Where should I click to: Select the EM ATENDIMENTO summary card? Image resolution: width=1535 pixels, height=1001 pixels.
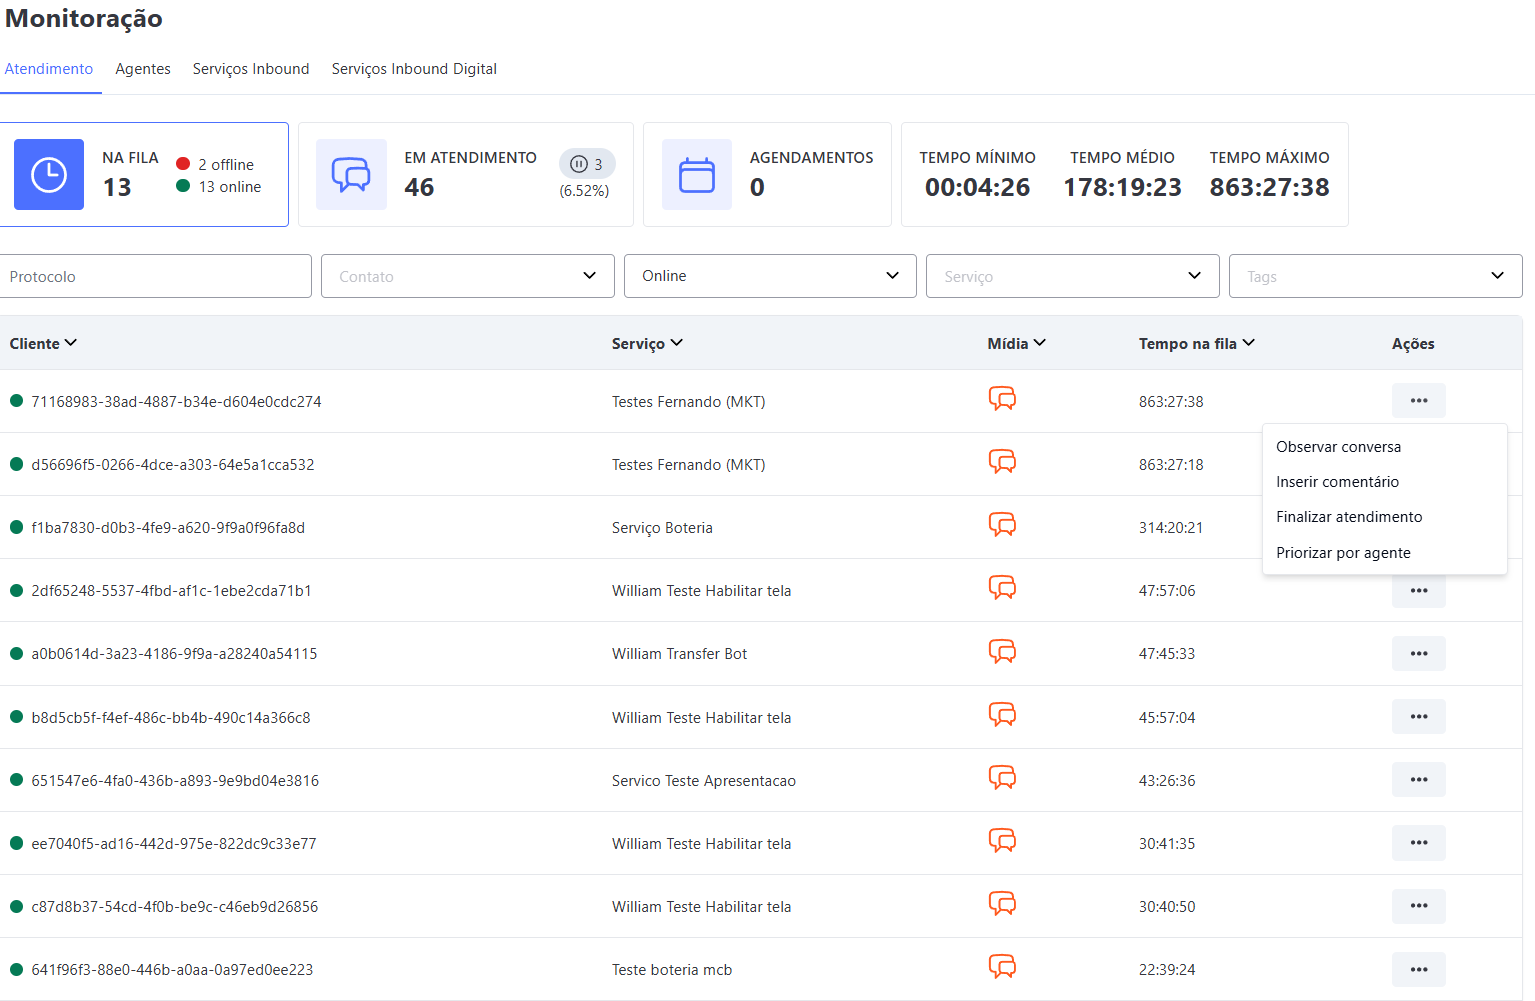pyautogui.click(x=466, y=175)
